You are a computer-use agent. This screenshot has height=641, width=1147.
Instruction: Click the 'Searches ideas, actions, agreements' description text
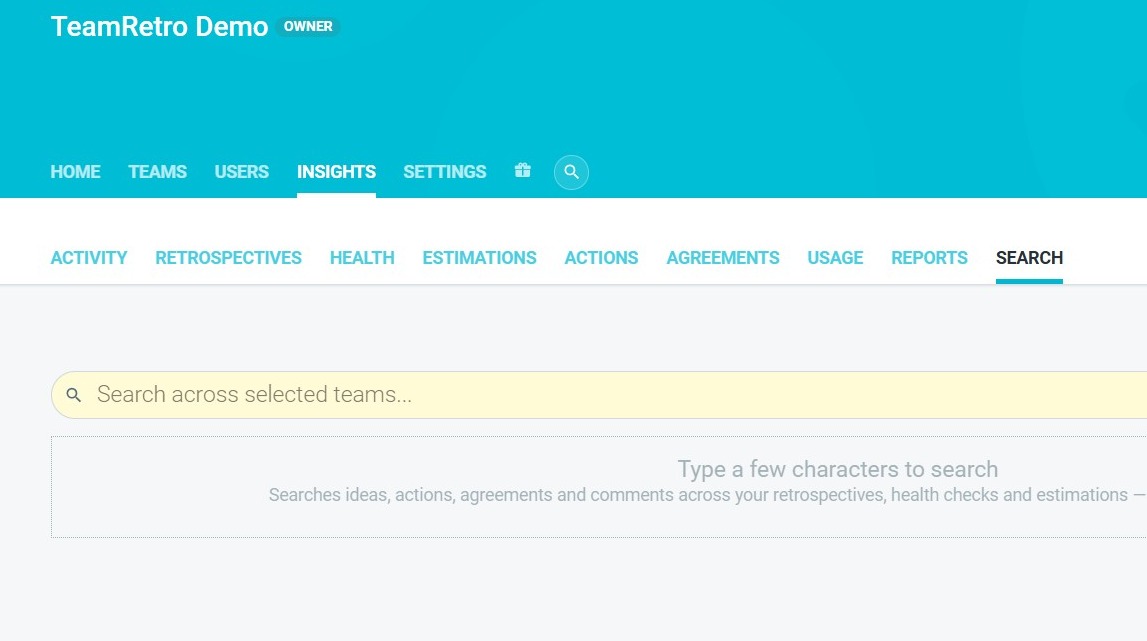click(x=707, y=495)
